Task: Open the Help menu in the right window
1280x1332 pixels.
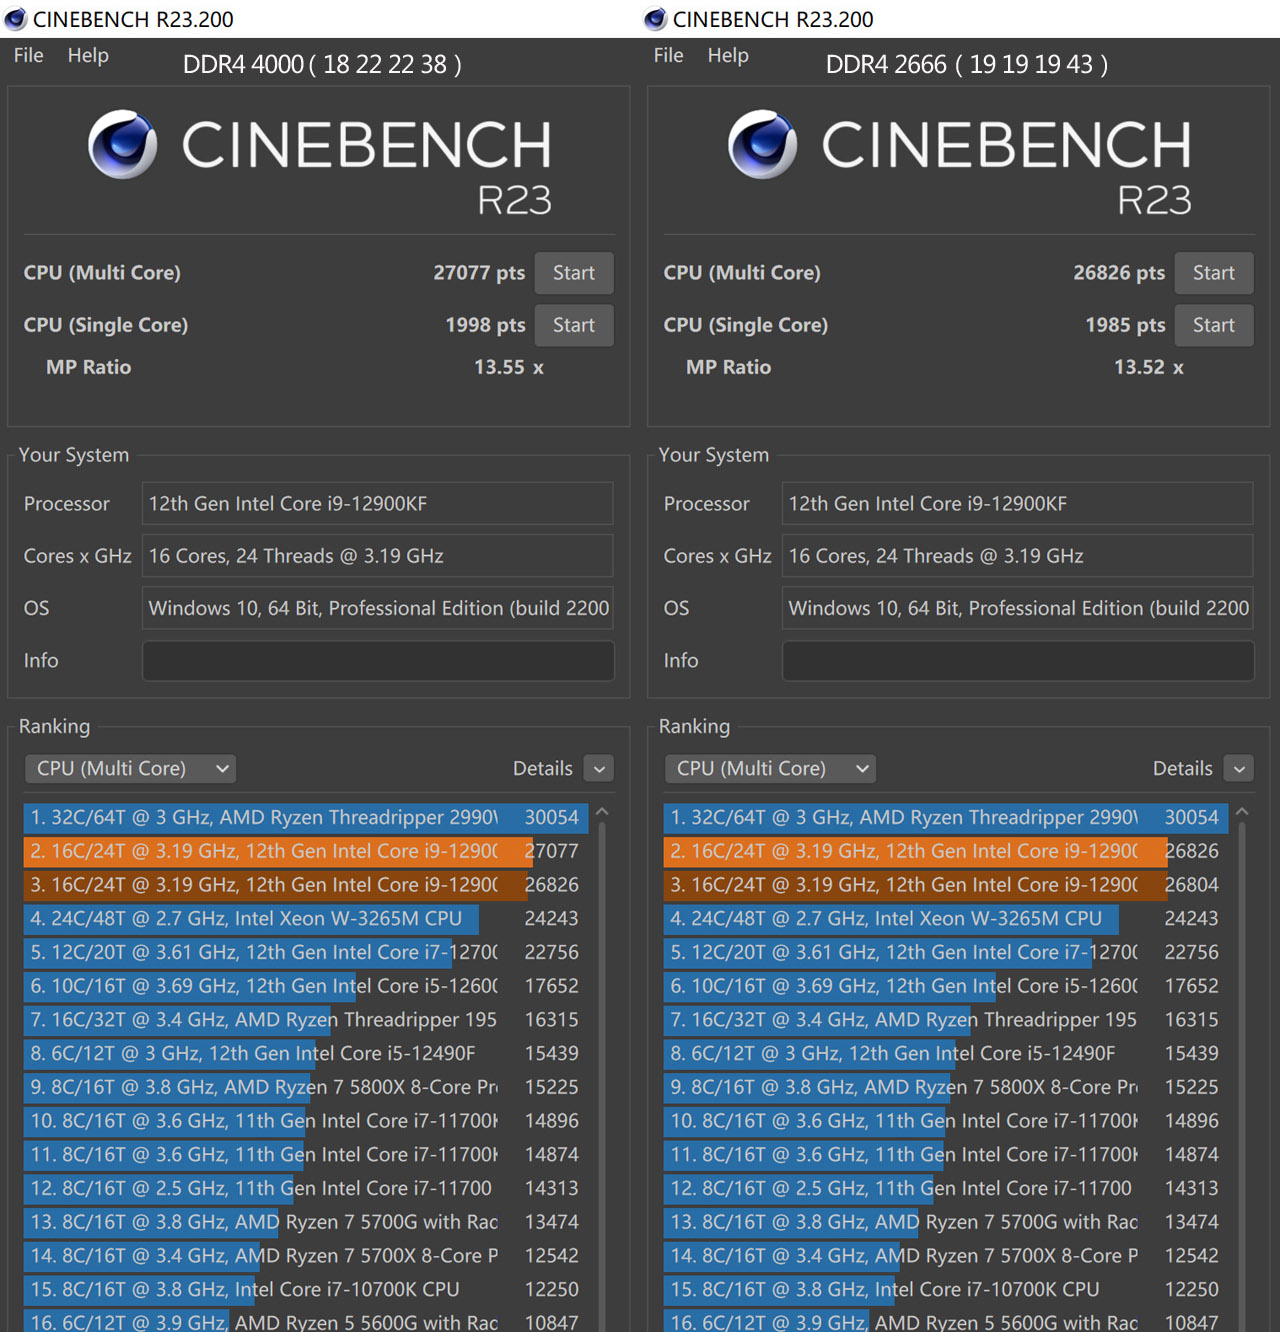Action: click(x=727, y=56)
